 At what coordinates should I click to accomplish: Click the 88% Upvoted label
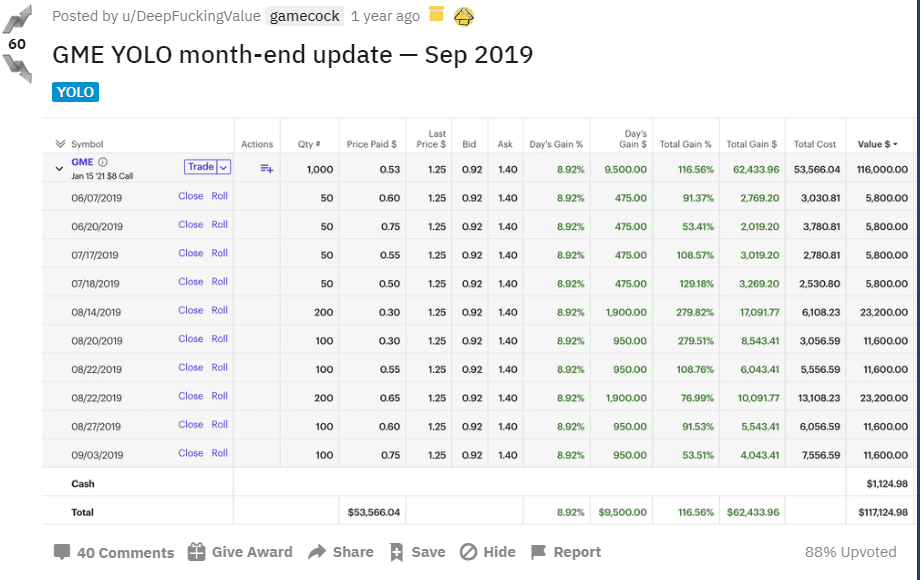pos(850,552)
